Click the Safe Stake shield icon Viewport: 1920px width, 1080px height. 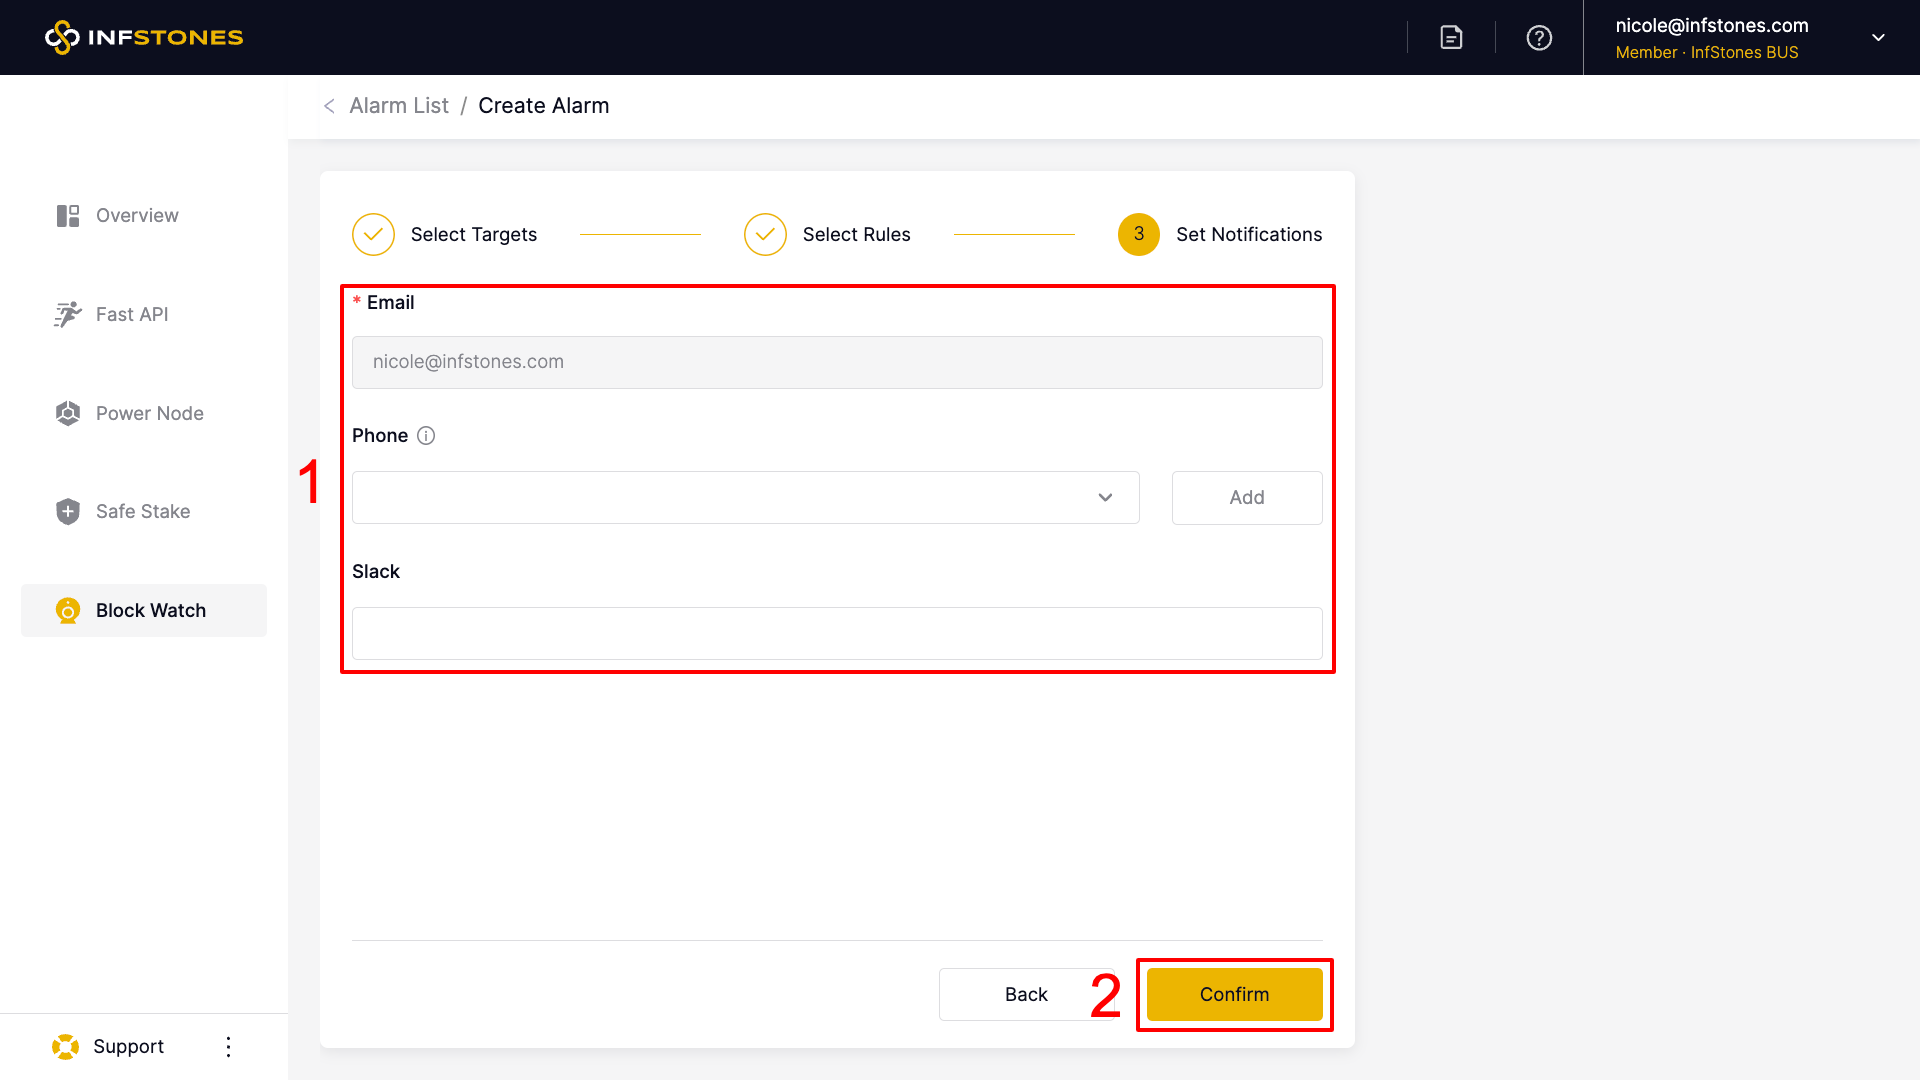[68, 511]
